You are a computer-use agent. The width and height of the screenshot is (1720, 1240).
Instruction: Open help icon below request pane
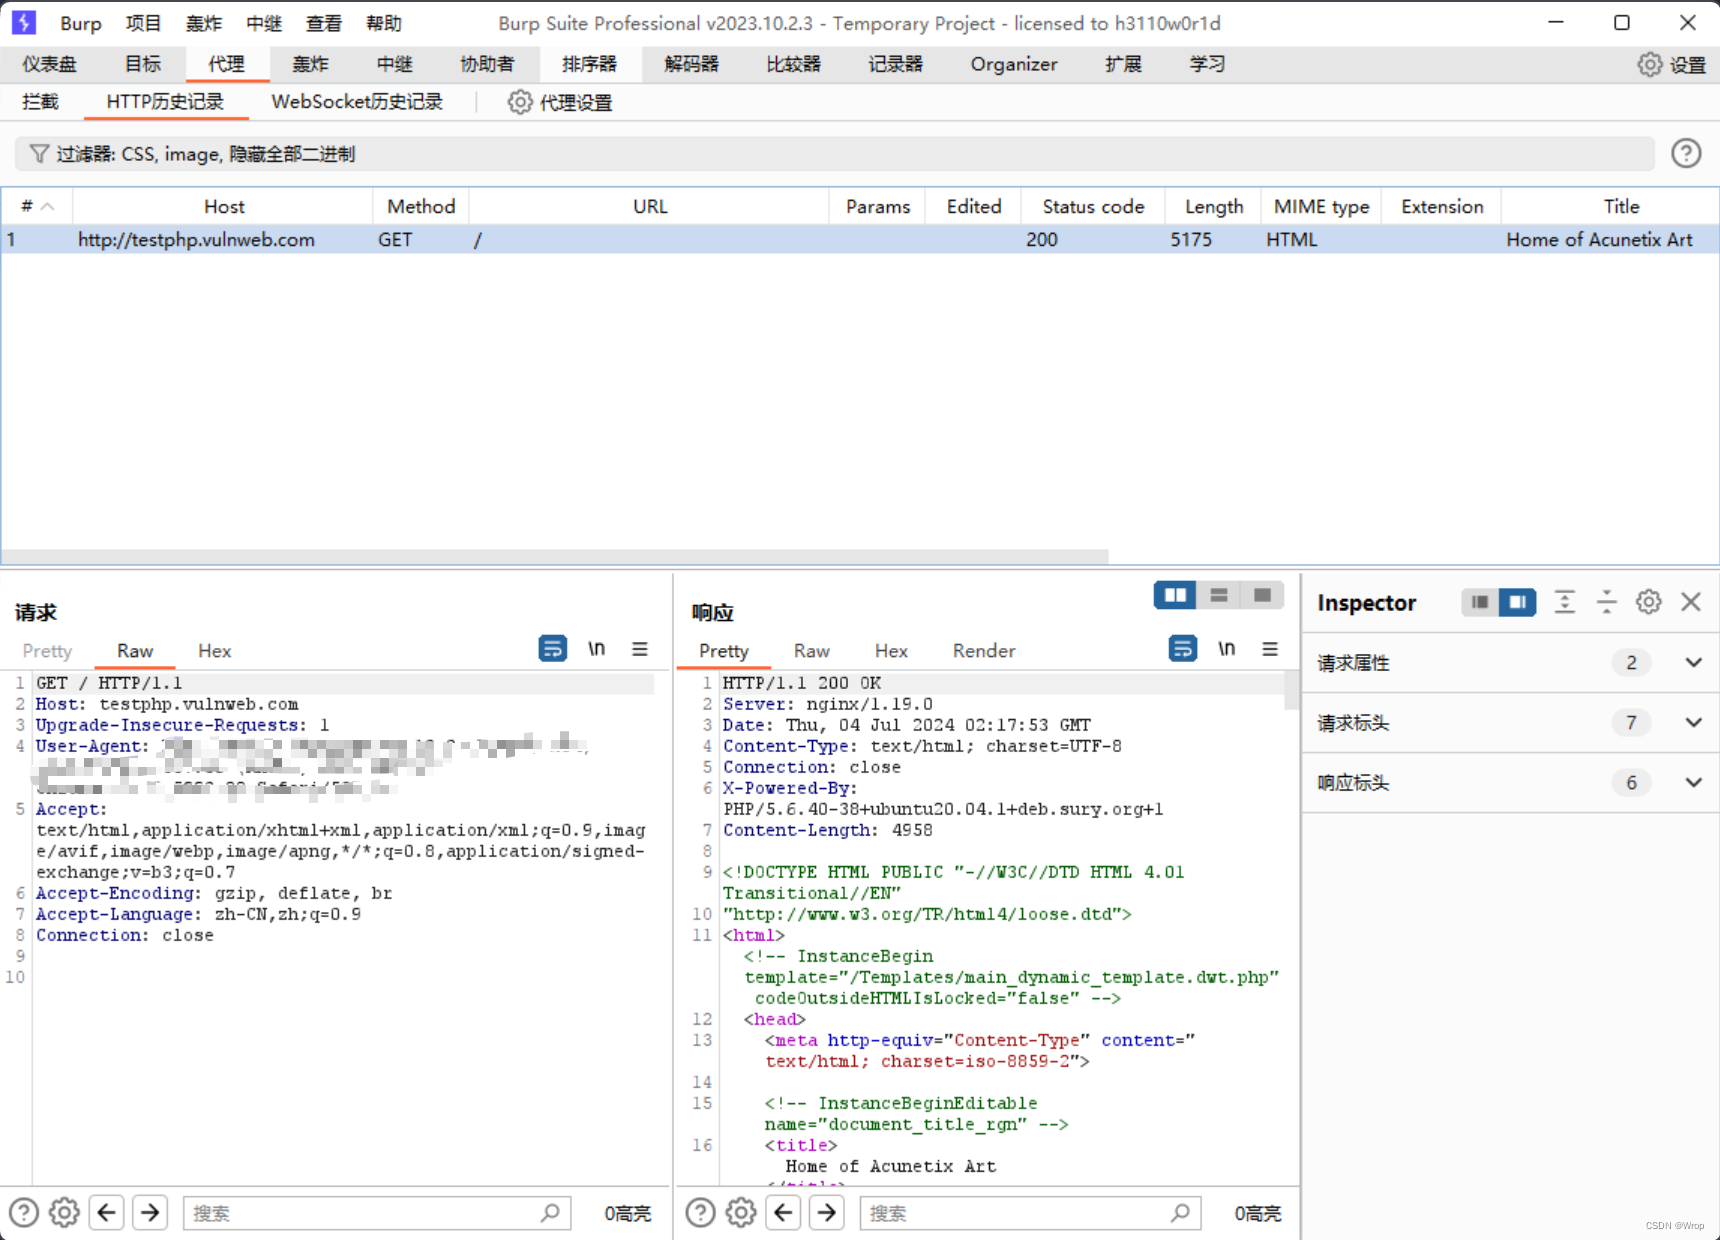tap(24, 1213)
